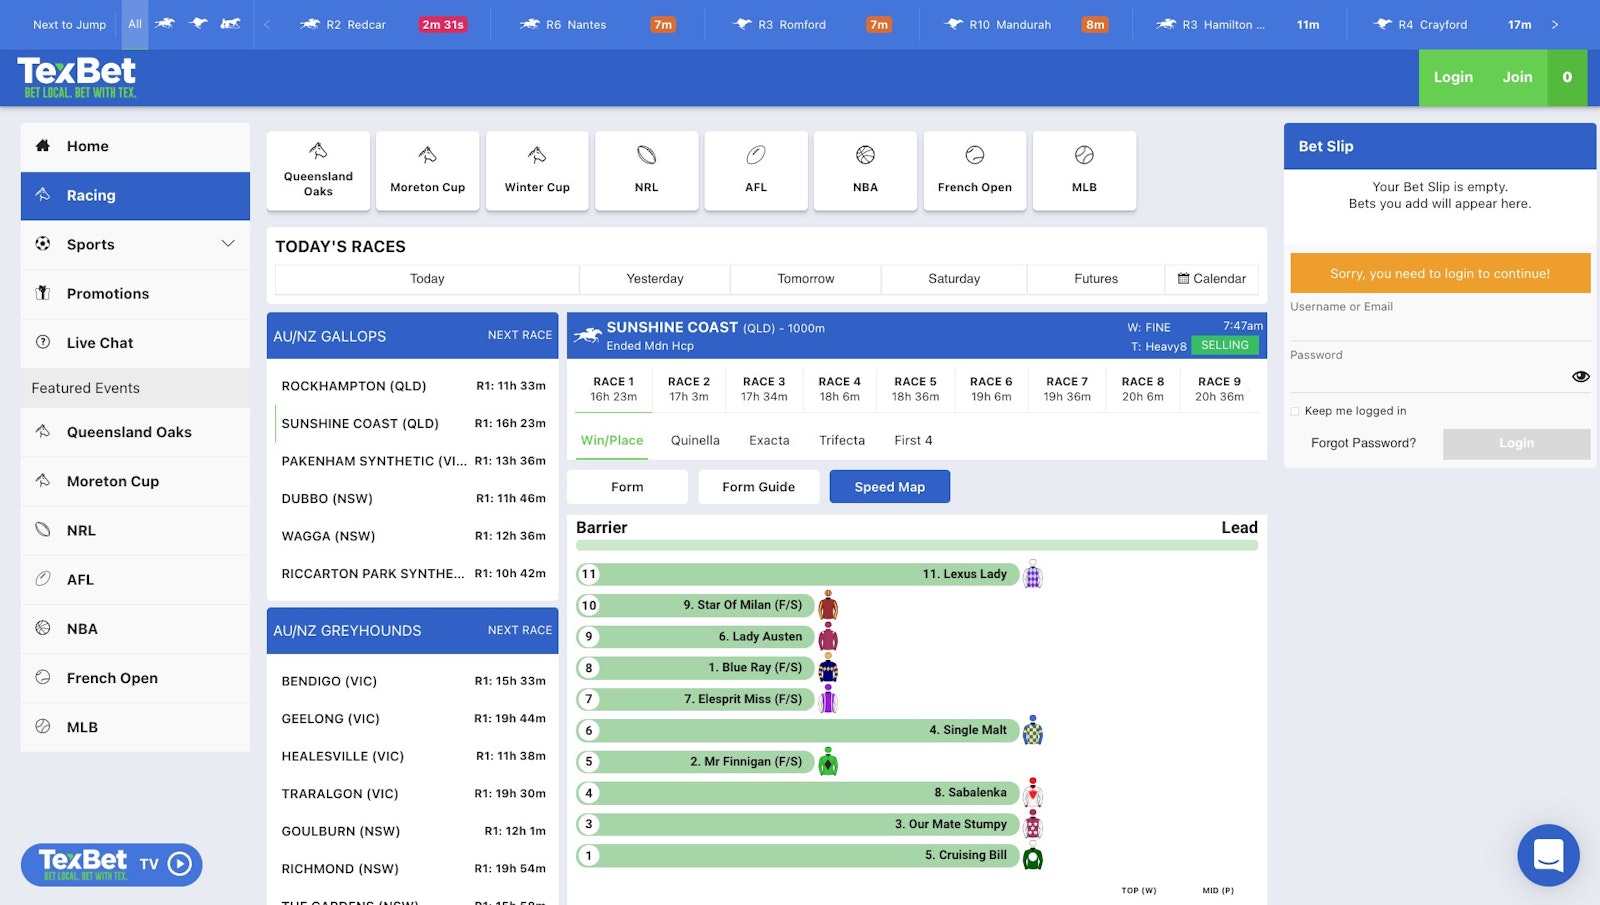Open the Calendar date picker
Image resolution: width=1600 pixels, height=905 pixels.
click(x=1211, y=279)
